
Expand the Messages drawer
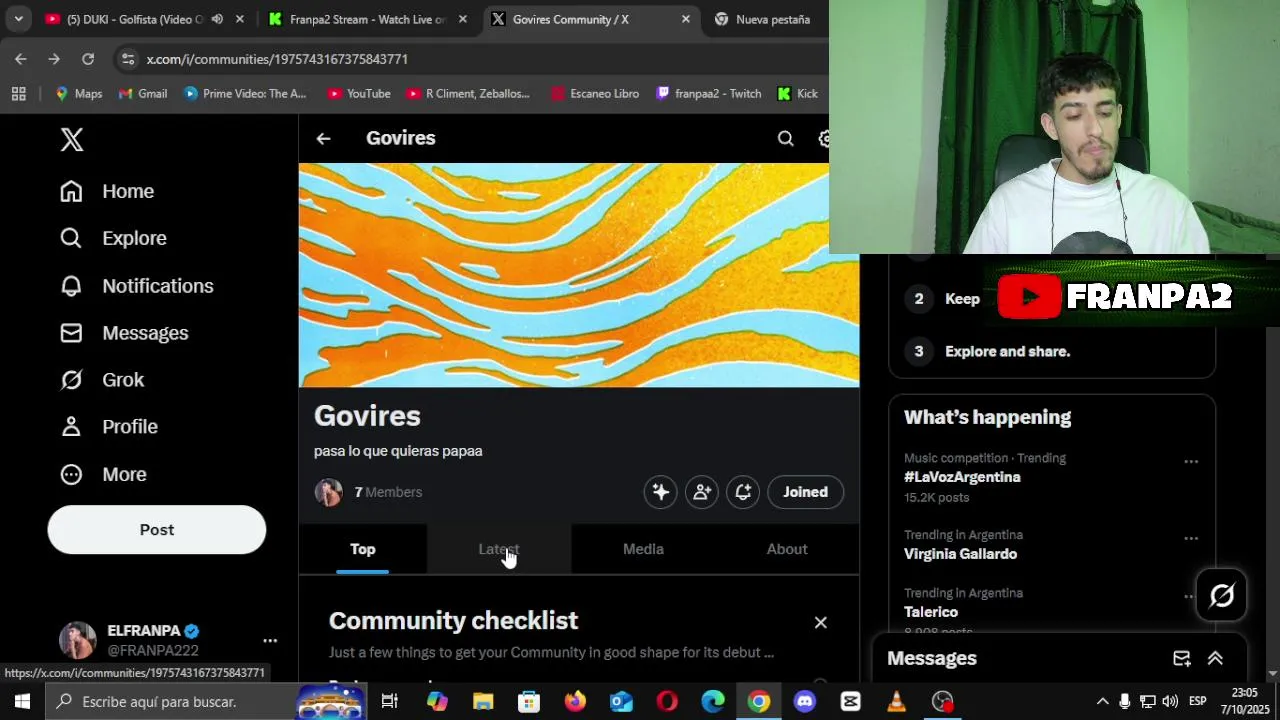click(x=1216, y=658)
